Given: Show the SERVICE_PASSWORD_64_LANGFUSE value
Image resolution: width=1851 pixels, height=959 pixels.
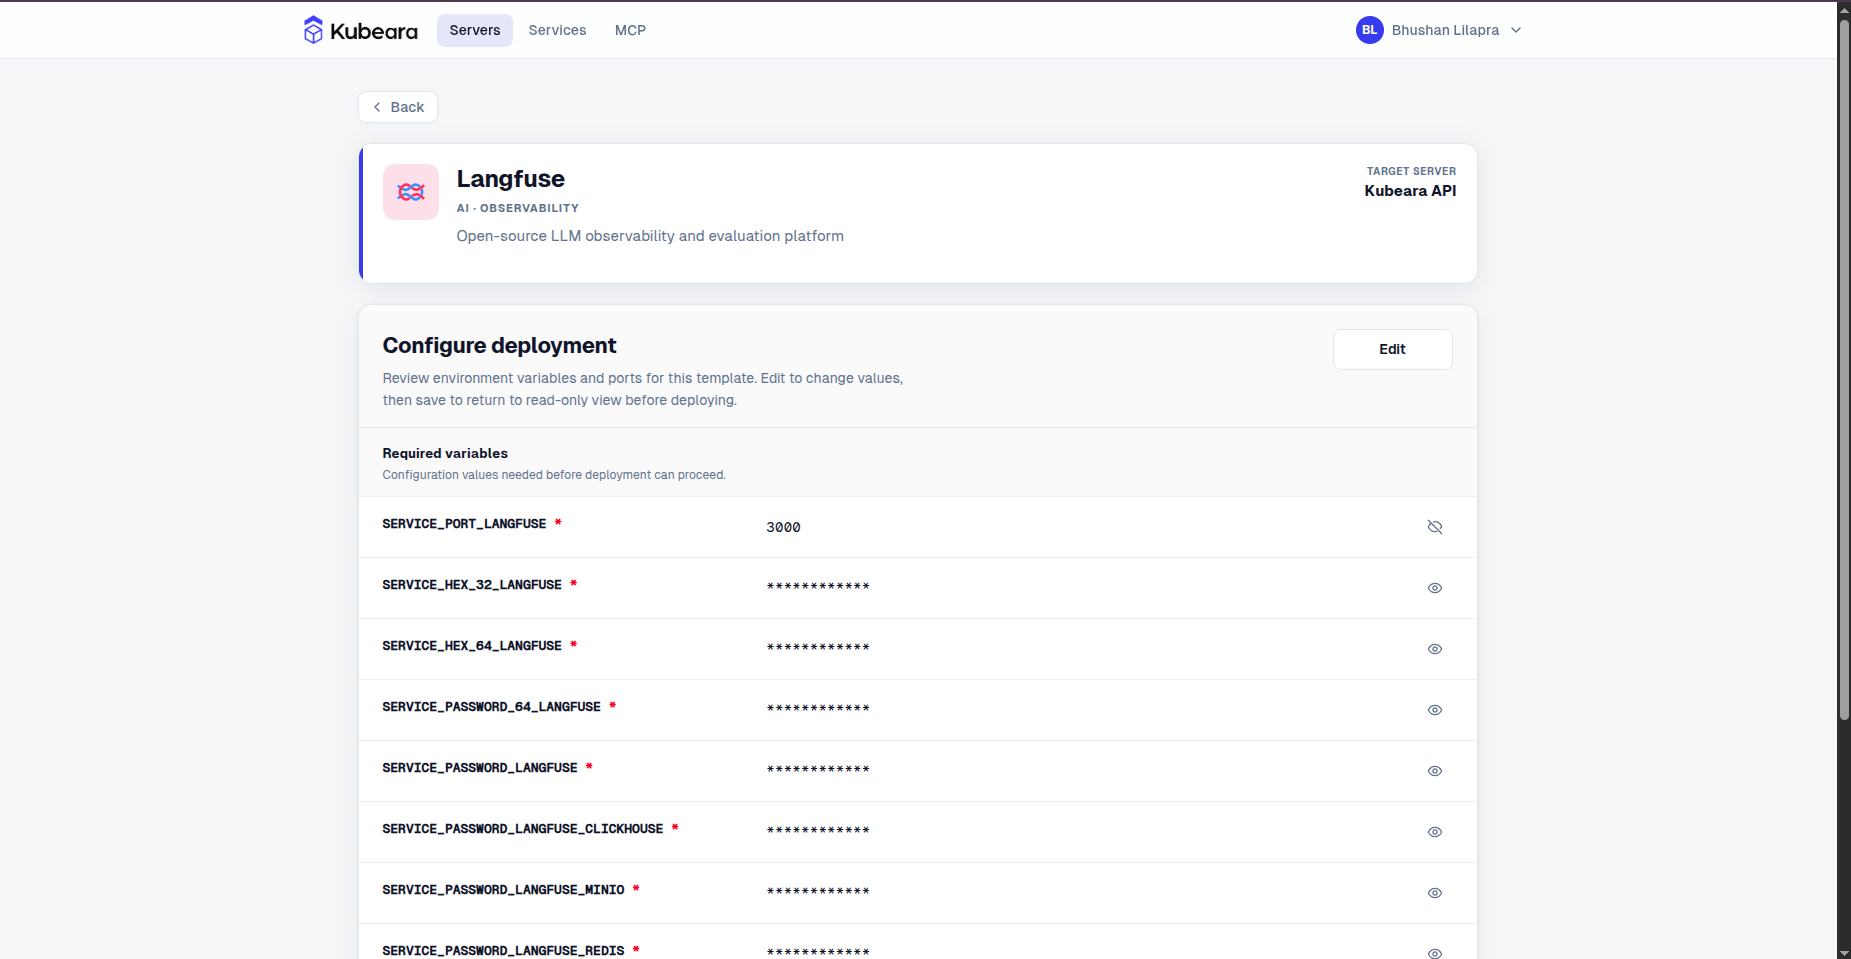Looking at the screenshot, I should coord(1435,710).
